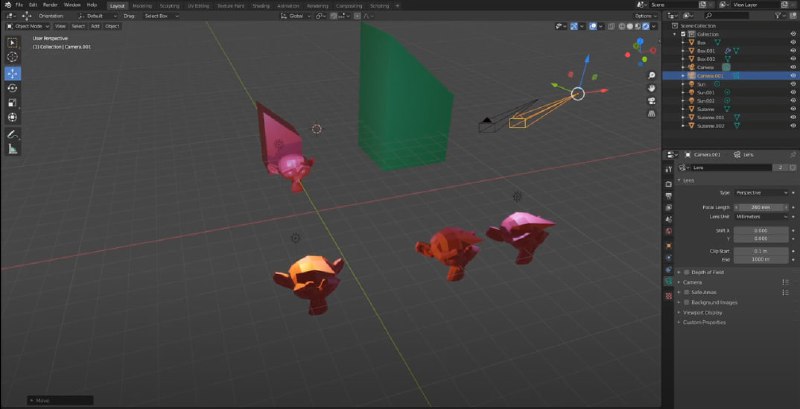Hide Camera.001 using its eye icon

click(x=793, y=75)
